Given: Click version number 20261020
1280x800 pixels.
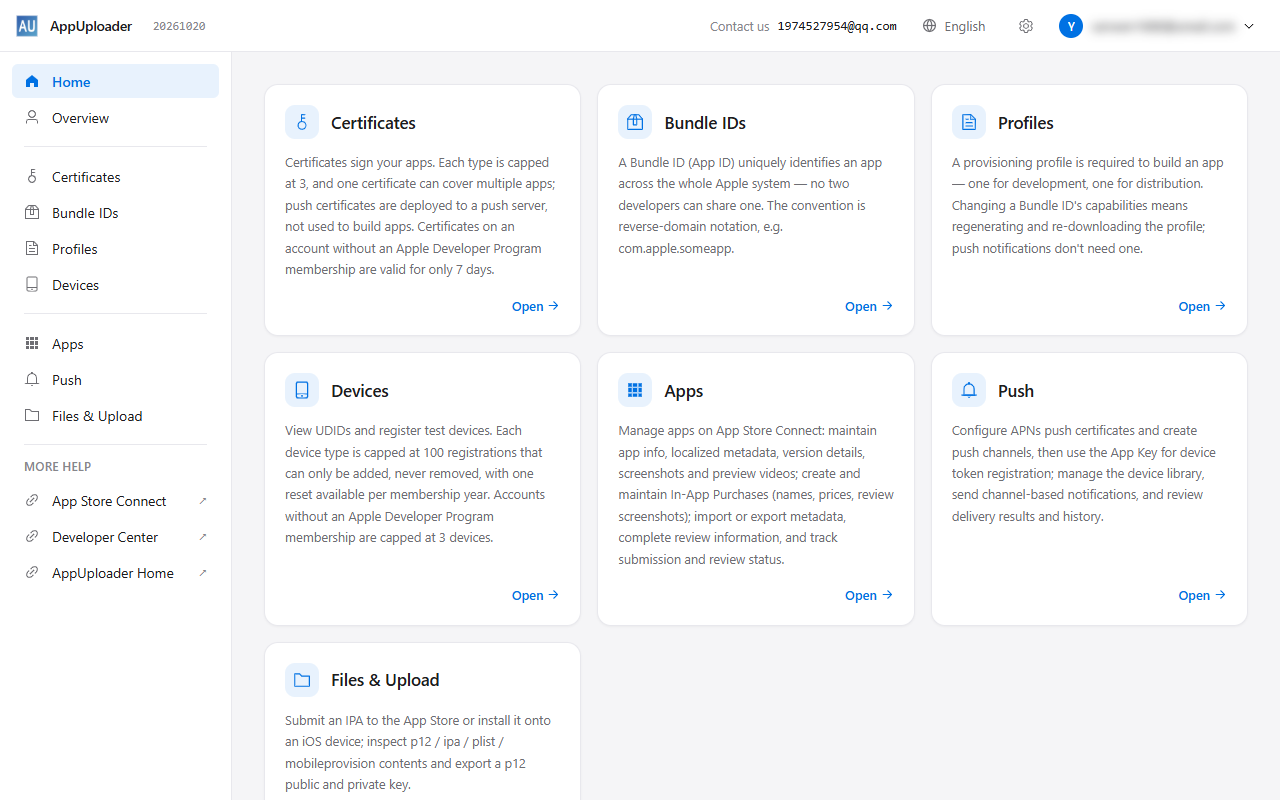Looking at the screenshot, I should tap(179, 27).
